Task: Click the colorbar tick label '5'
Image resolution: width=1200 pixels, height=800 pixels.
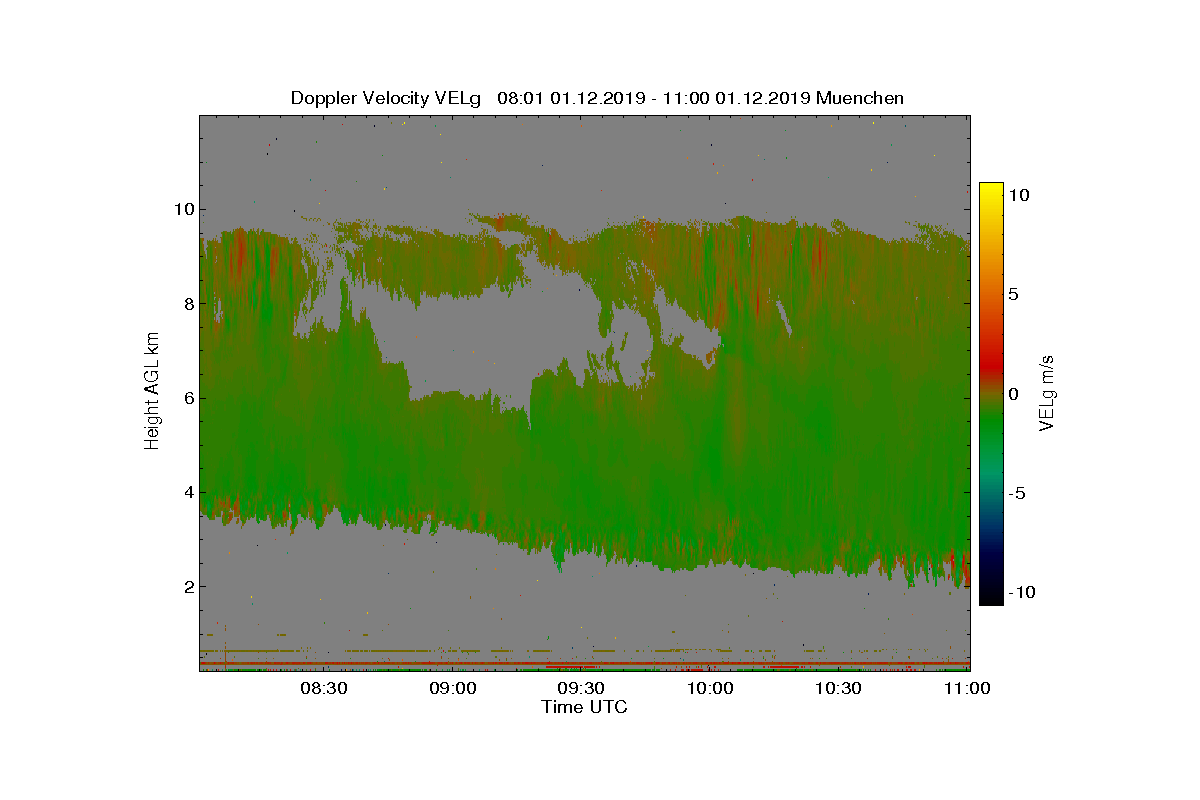Action: (1012, 294)
